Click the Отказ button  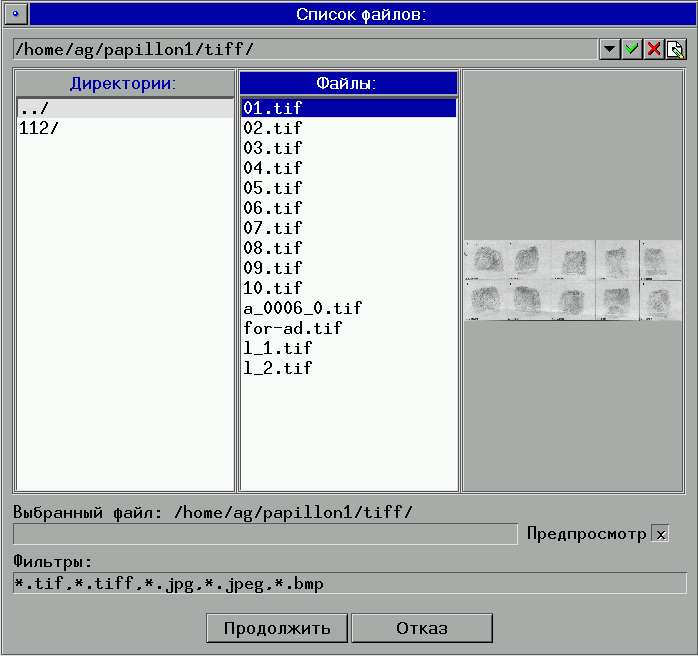422,628
